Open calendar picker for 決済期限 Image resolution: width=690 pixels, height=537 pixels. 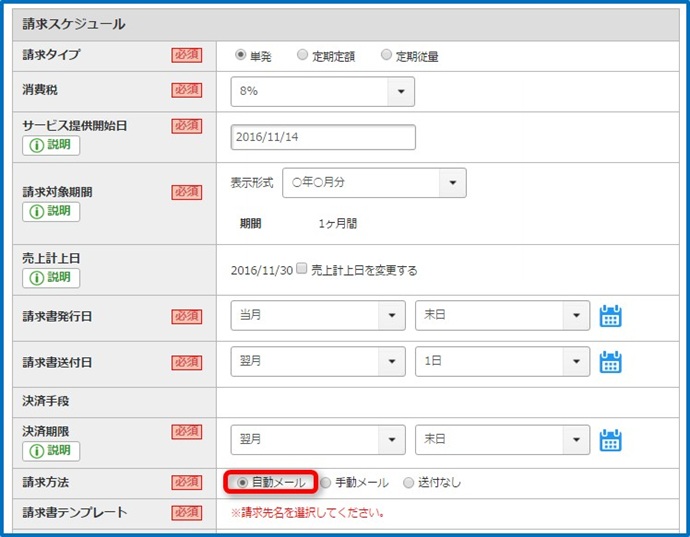(x=610, y=440)
